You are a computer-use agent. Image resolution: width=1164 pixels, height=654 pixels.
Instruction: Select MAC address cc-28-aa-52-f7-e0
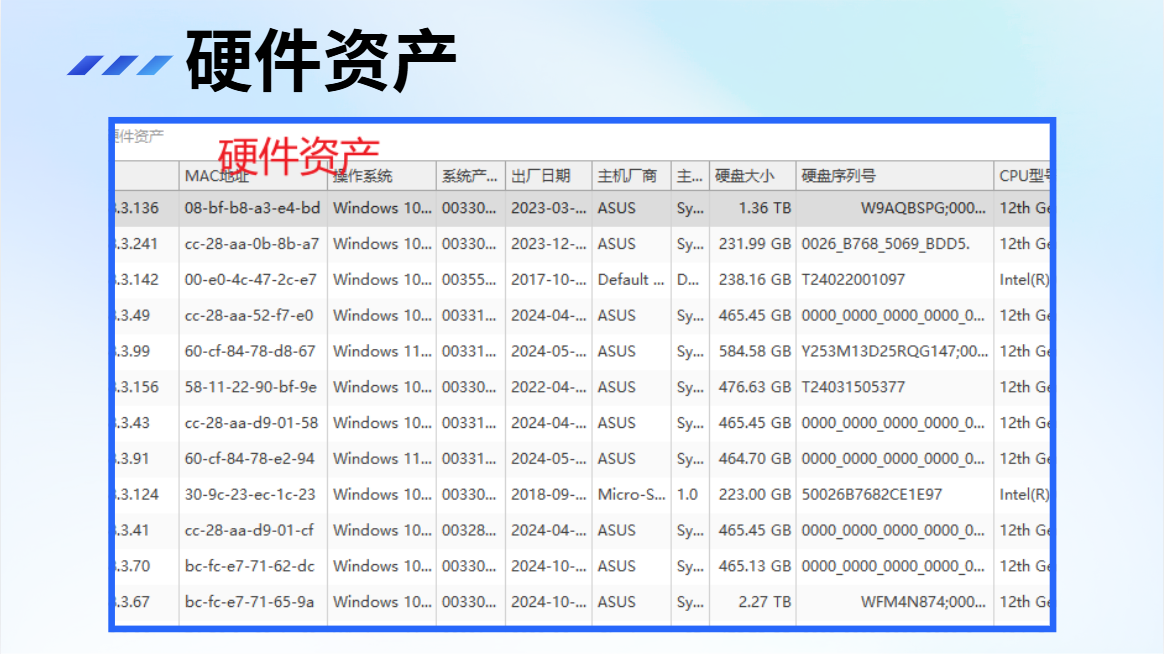(249, 315)
